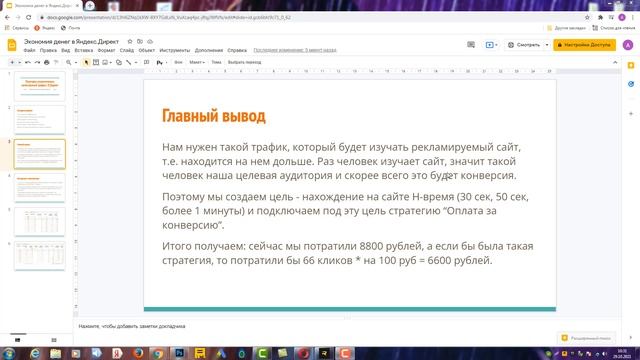Open the Файл menu
The image size is (640, 360).
pos(29,50)
